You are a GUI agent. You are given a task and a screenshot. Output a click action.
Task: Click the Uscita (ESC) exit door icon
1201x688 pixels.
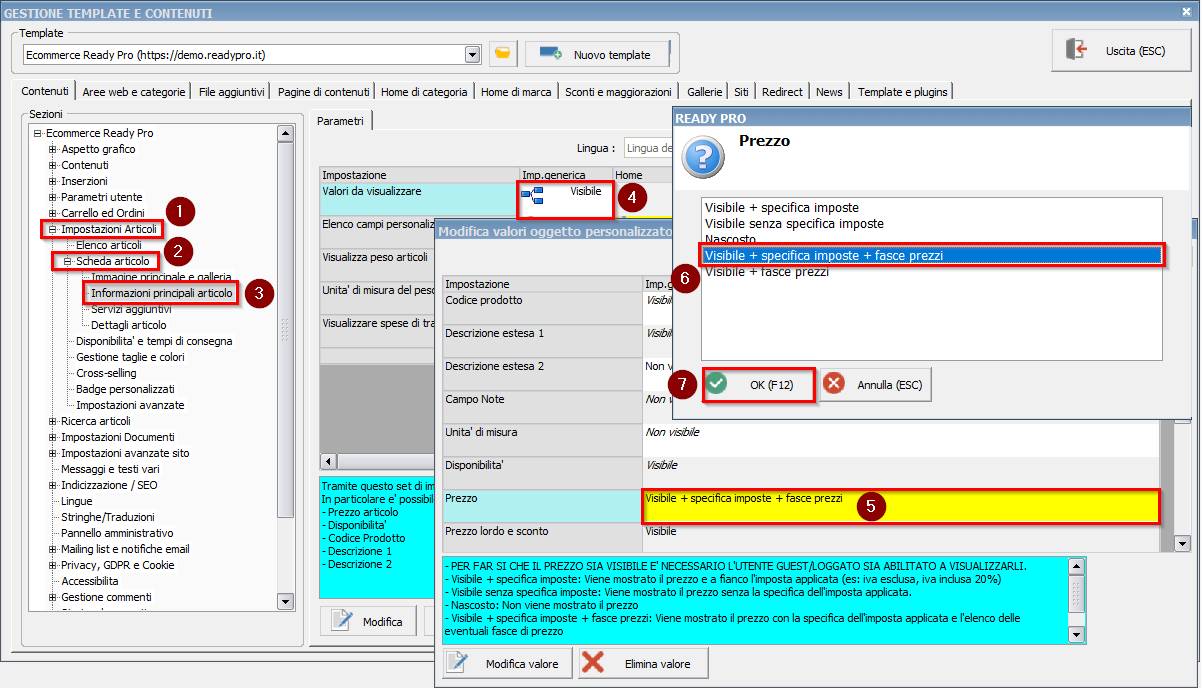(1077, 50)
